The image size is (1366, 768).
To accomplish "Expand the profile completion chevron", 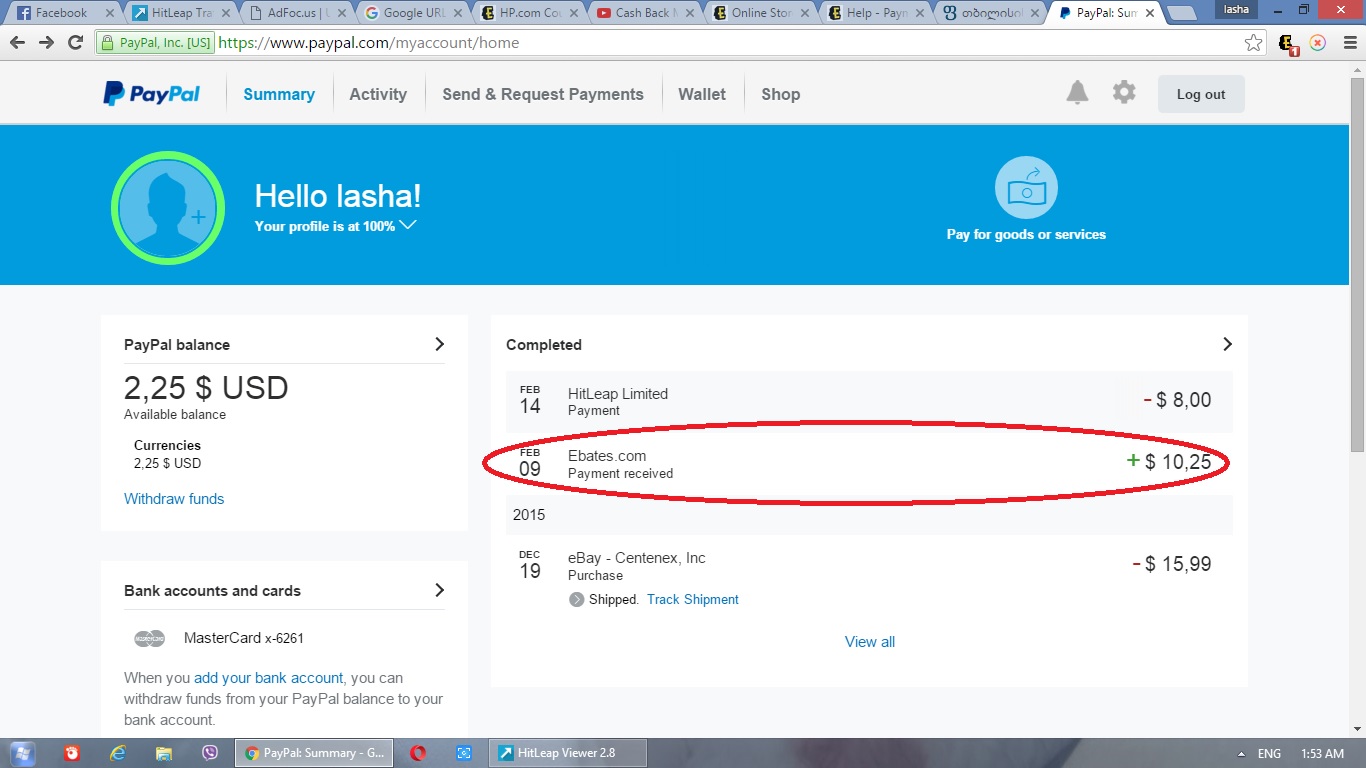I will click(408, 225).
